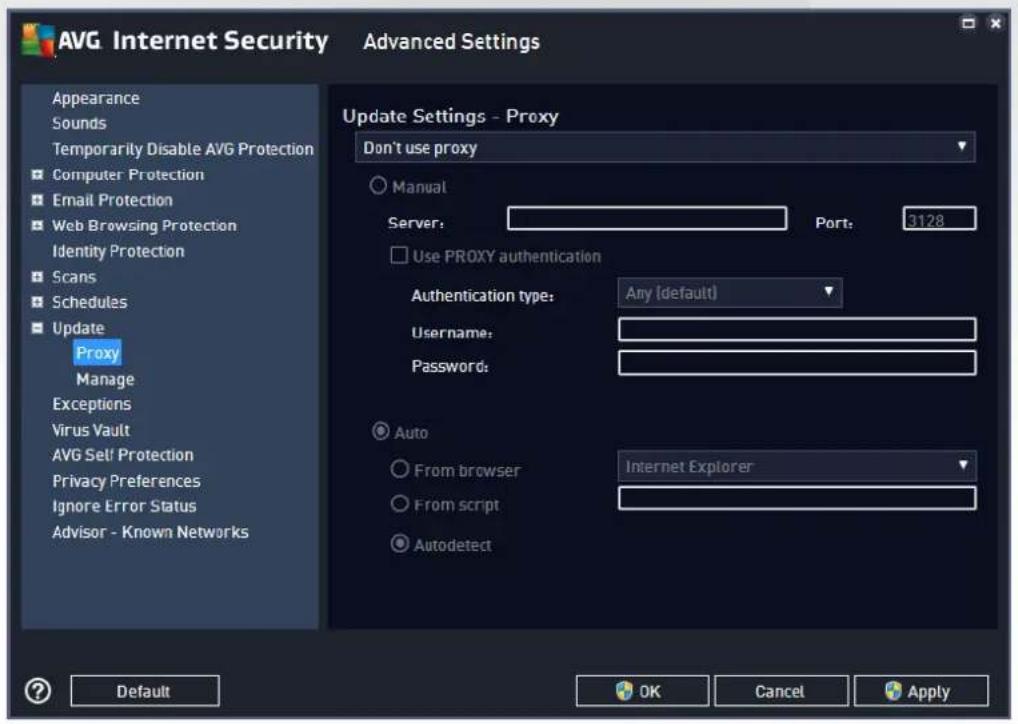Select the Proxy item under Update
The width and height of the screenshot is (1018, 724).
(97, 353)
